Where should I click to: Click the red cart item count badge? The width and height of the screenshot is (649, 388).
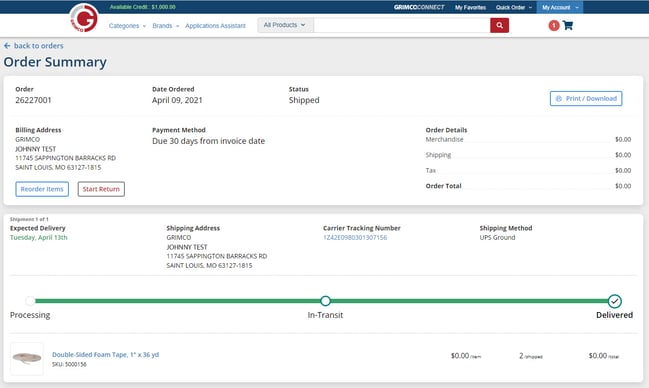[554, 26]
